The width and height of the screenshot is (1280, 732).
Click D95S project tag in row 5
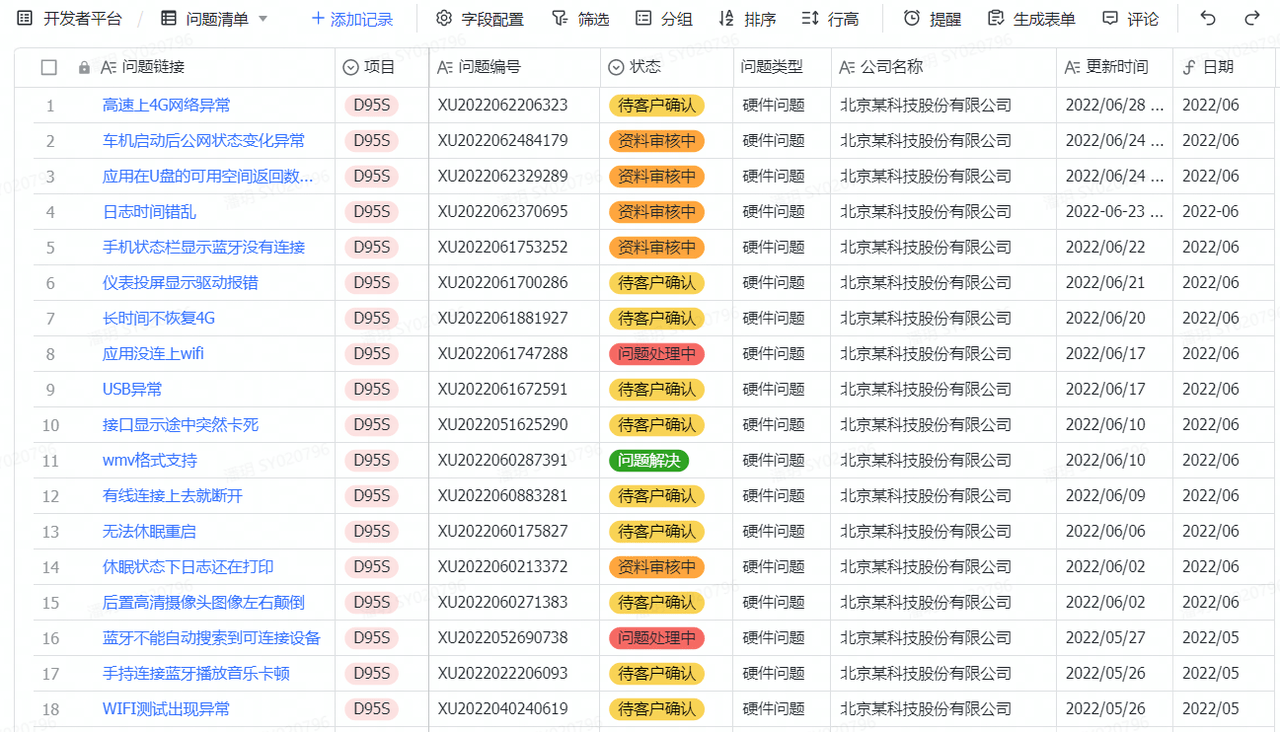tap(371, 247)
